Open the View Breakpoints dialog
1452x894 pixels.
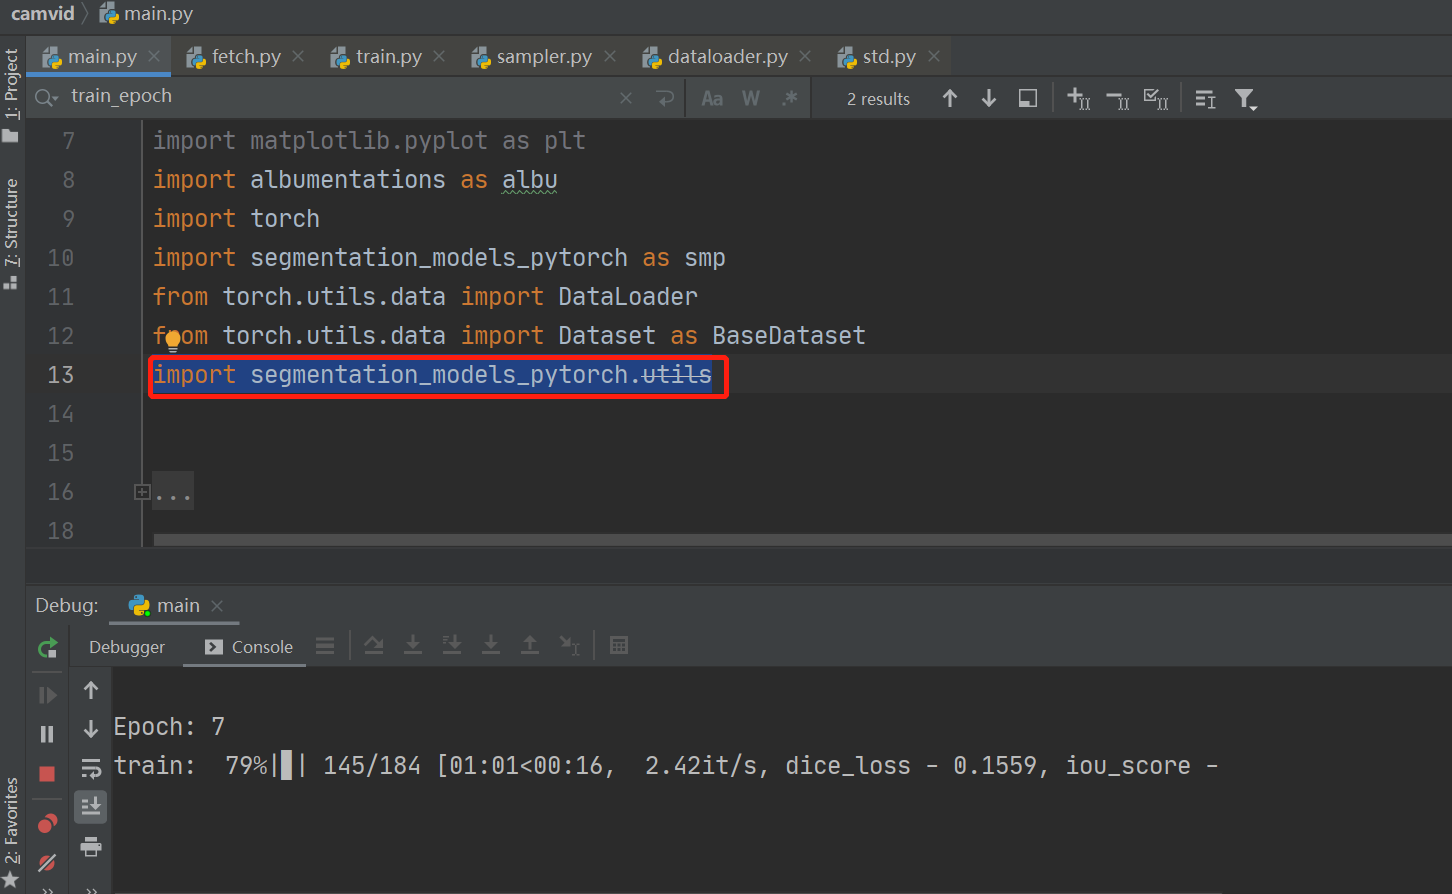click(x=47, y=823)
